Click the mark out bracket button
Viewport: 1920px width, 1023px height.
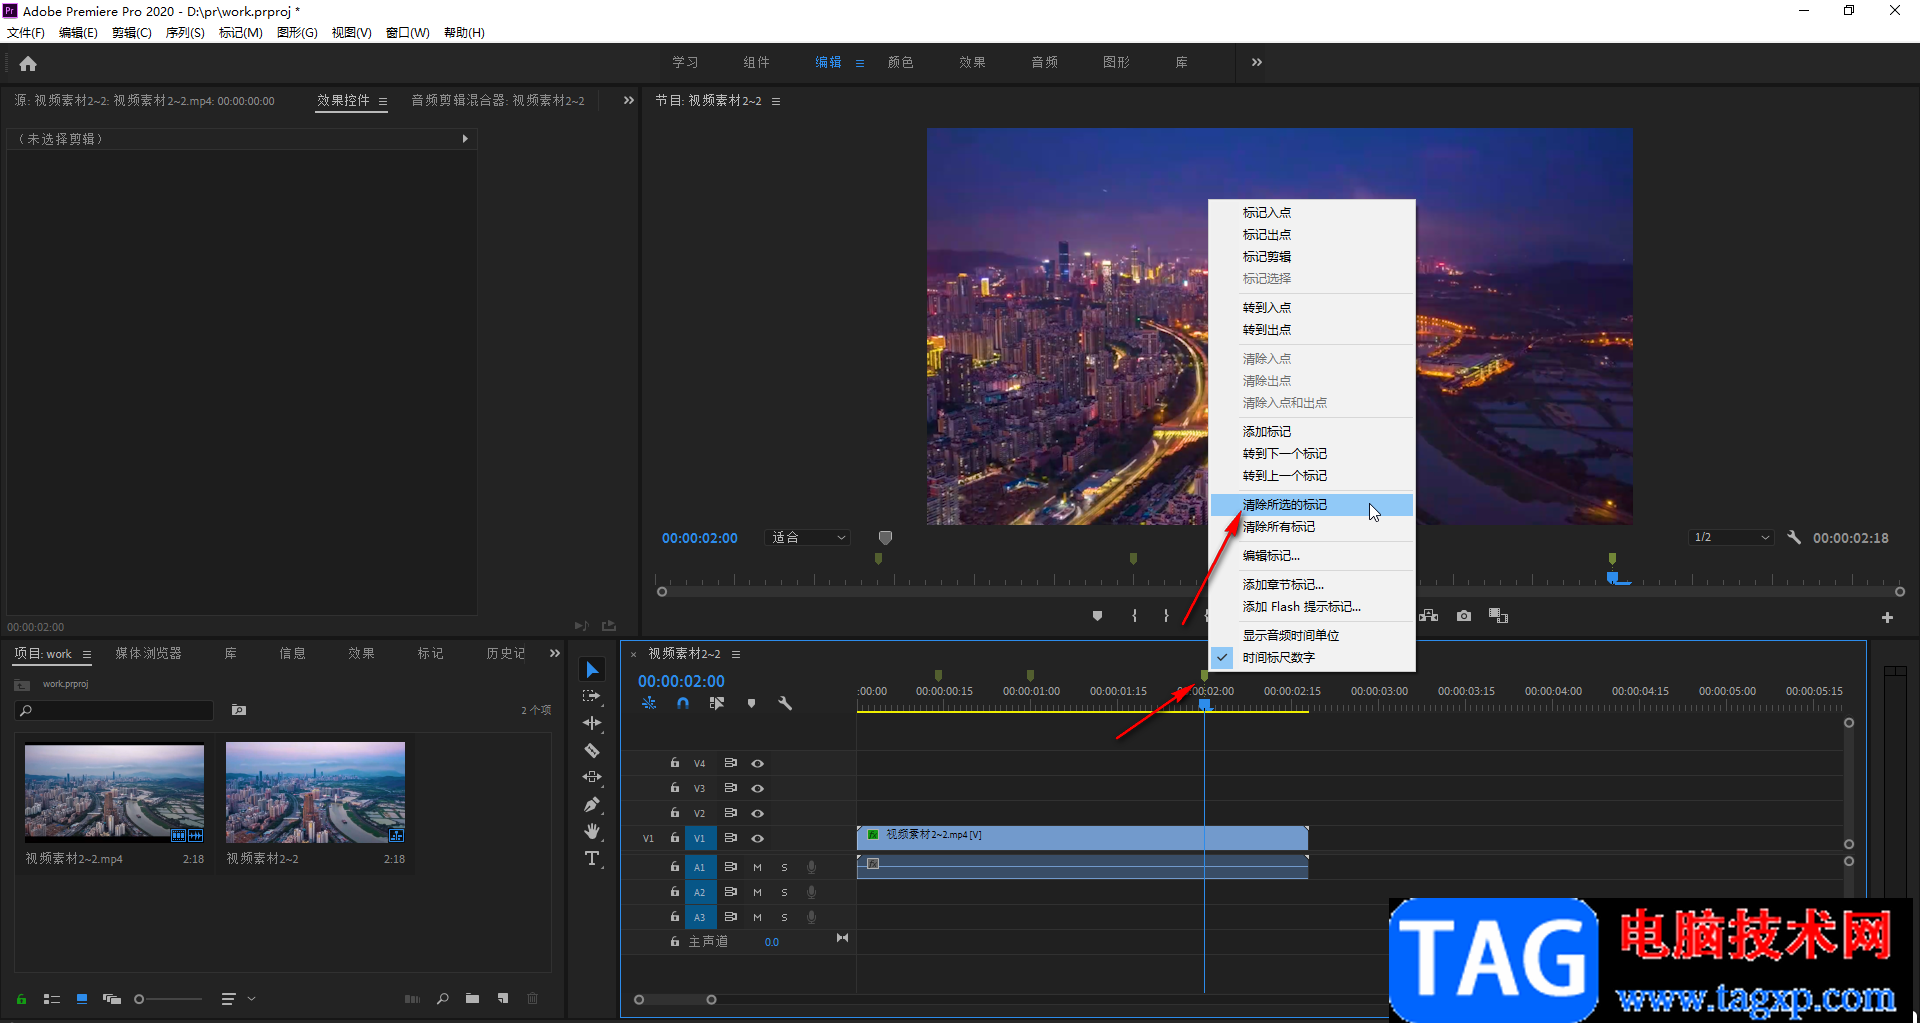[x=1166, y=616]
